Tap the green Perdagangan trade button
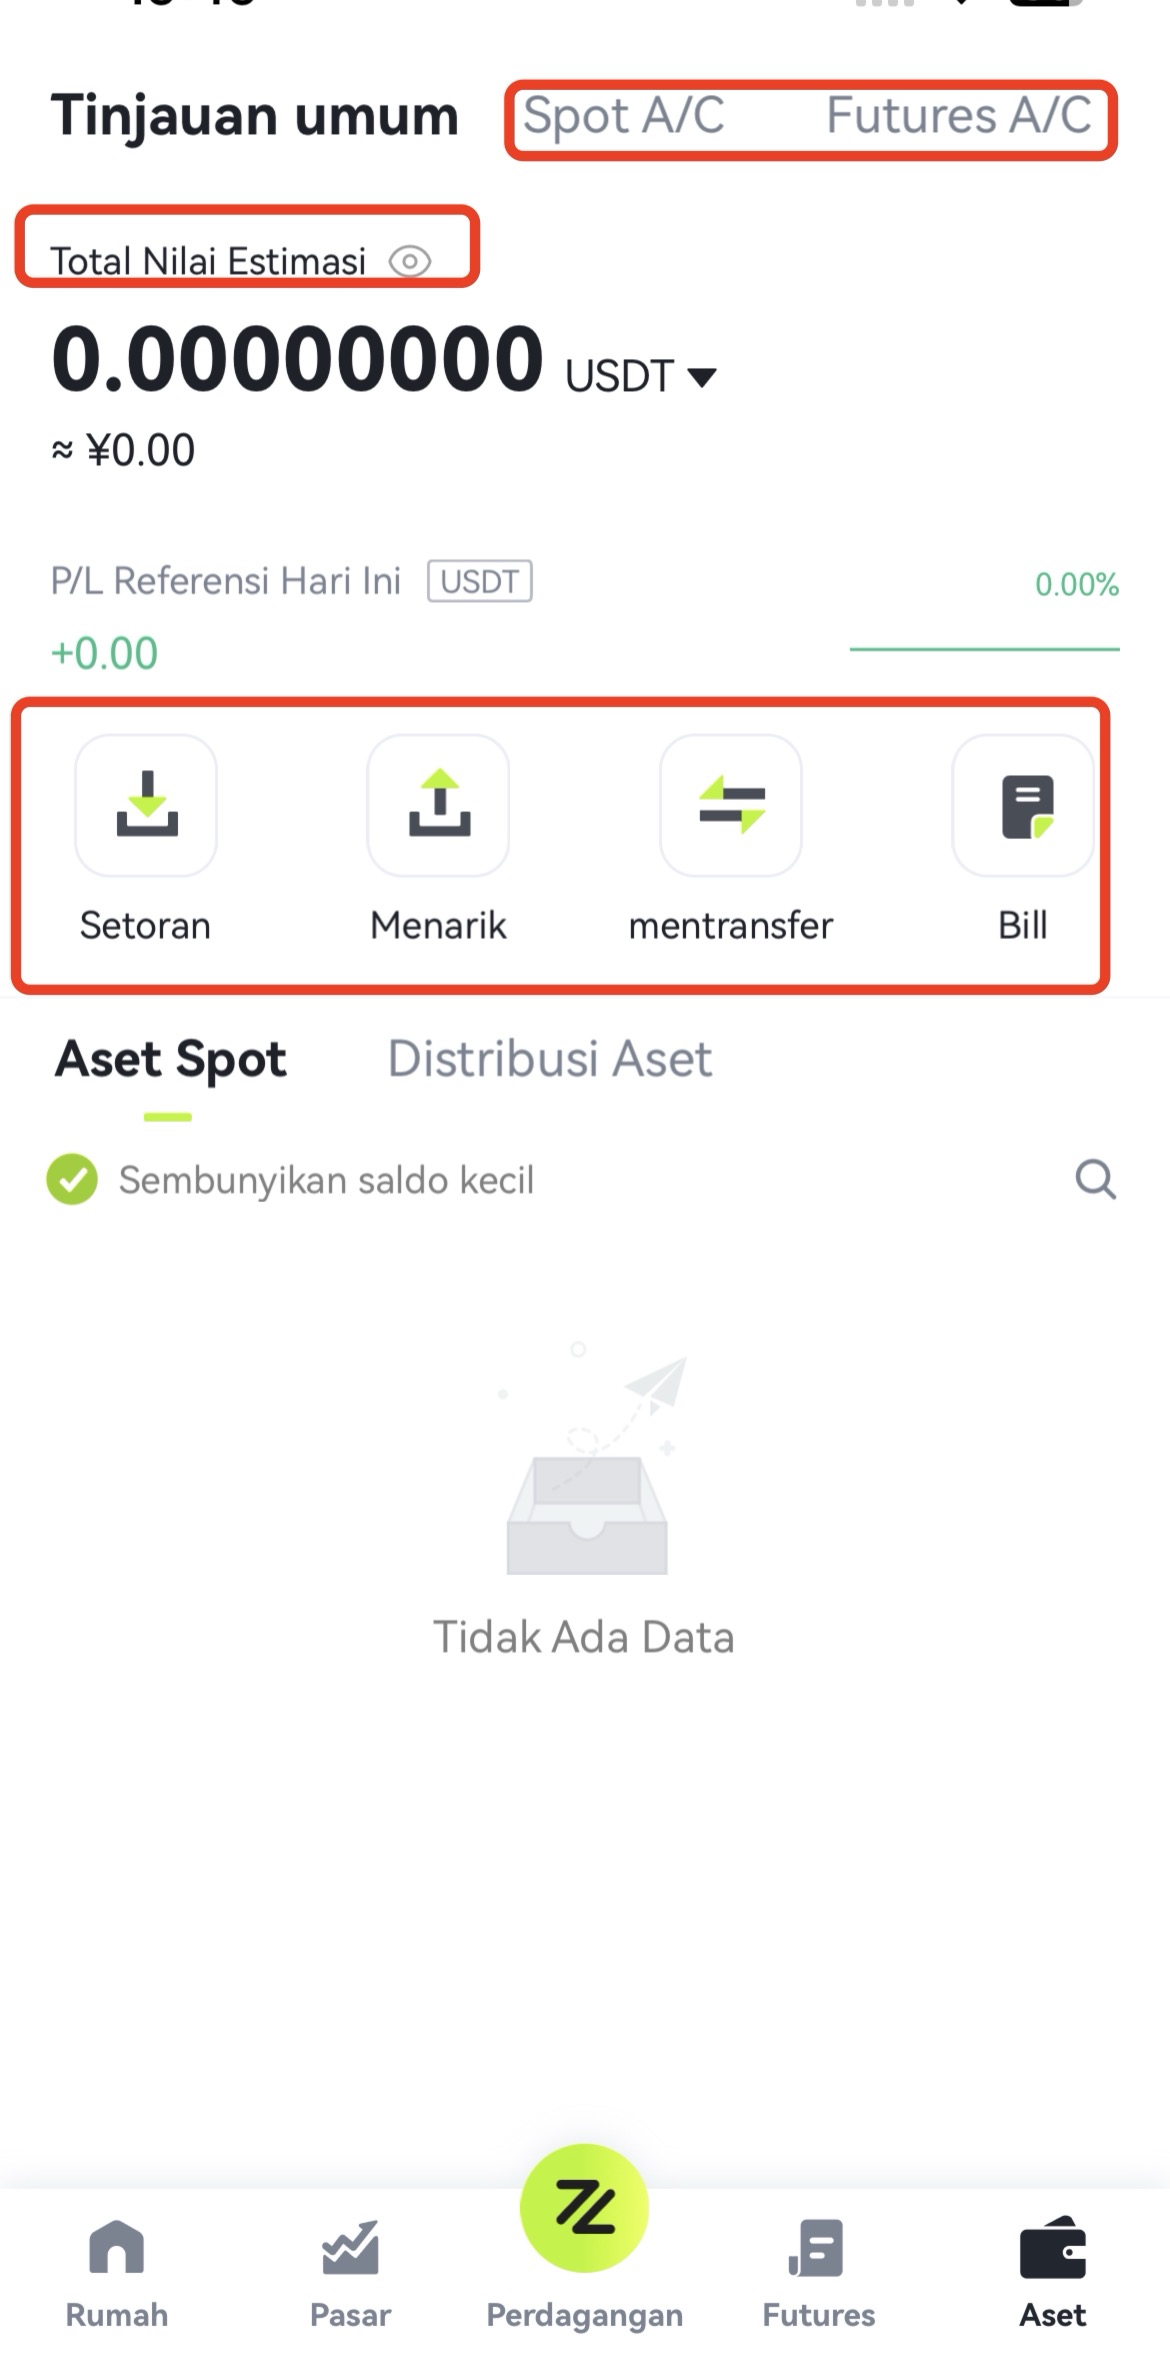 click(584, 2208)
